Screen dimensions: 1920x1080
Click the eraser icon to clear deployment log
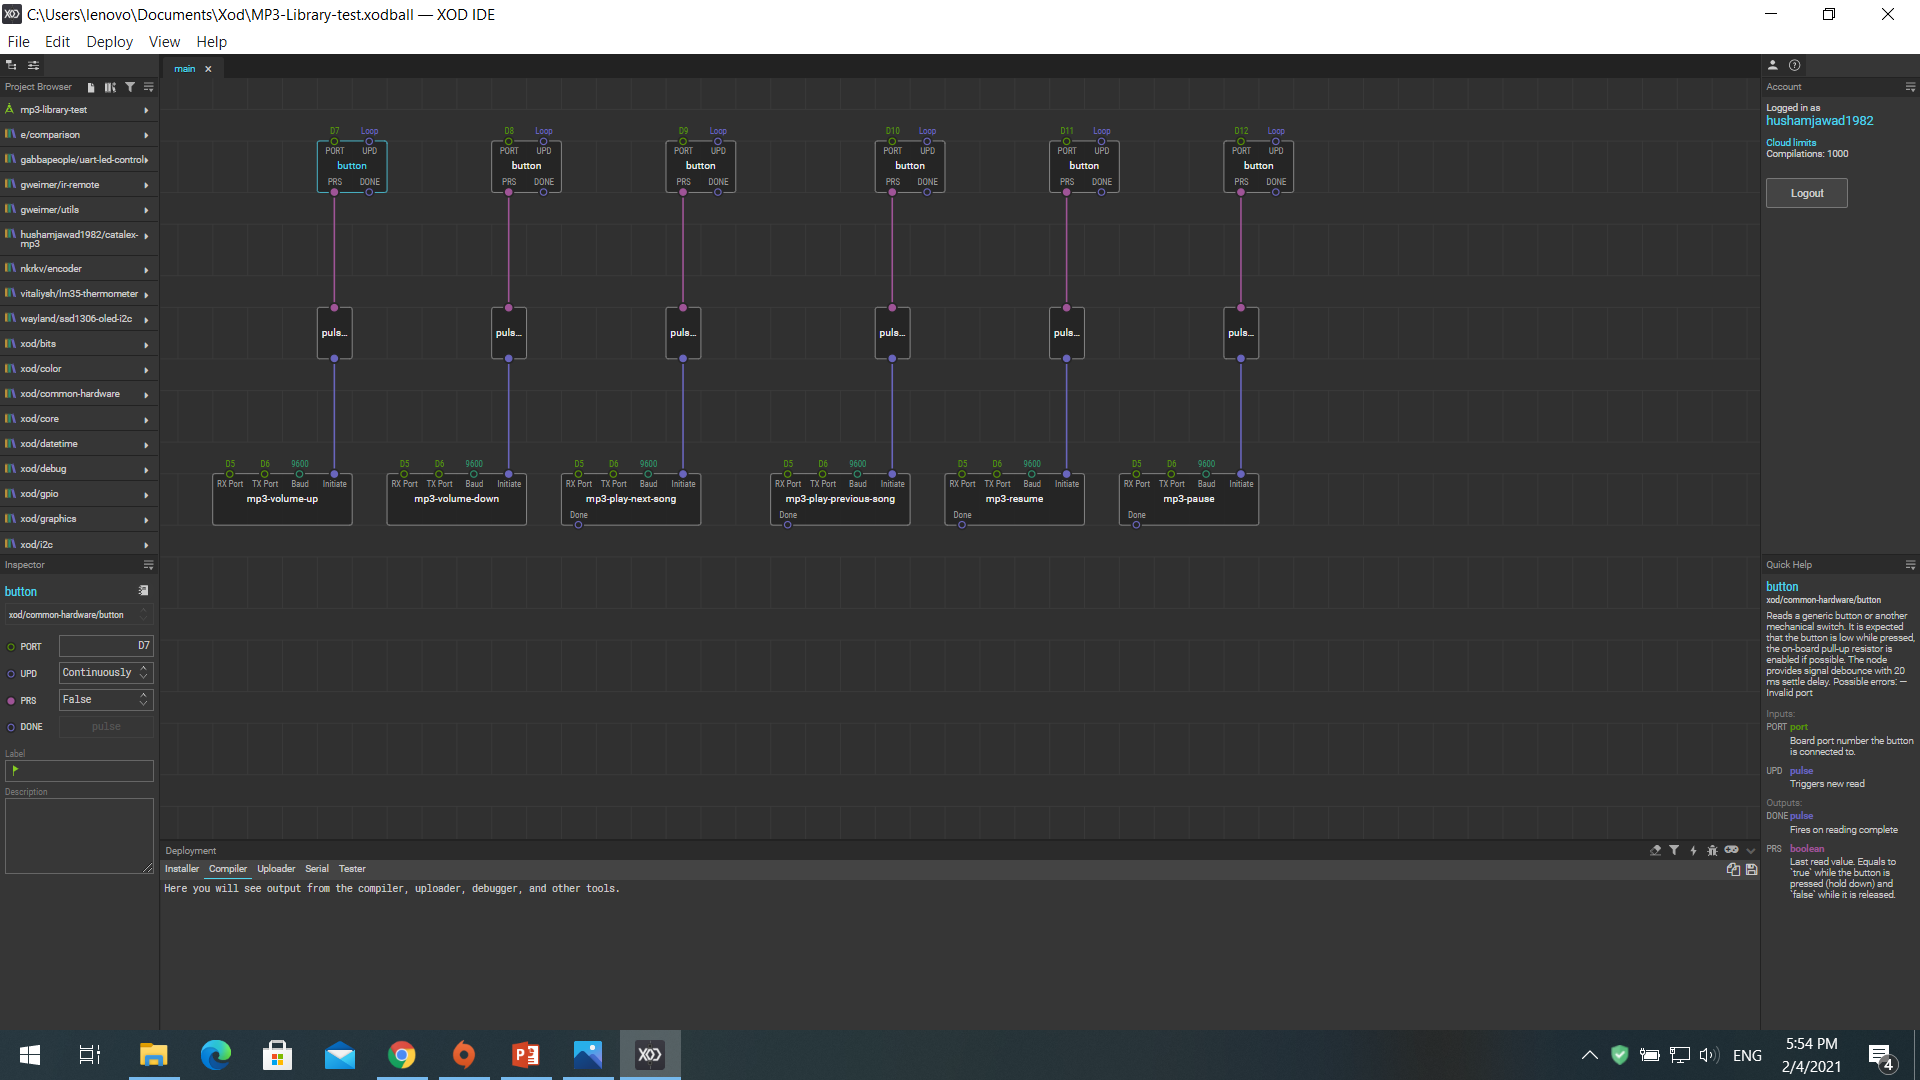[1655, 850]
